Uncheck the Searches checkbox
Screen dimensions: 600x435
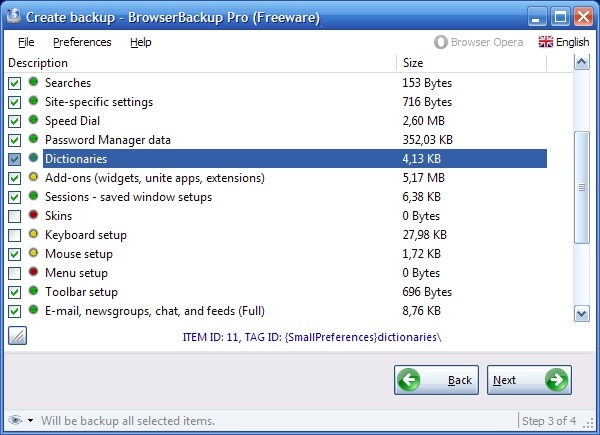pyautogui.click(x=15, y=83)
